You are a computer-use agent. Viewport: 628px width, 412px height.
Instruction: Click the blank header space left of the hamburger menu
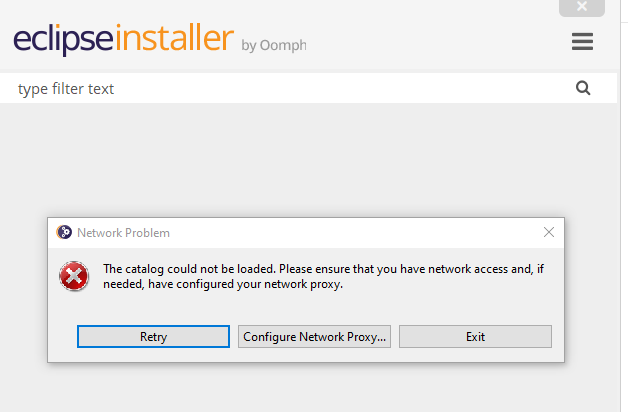coord(439,41)
